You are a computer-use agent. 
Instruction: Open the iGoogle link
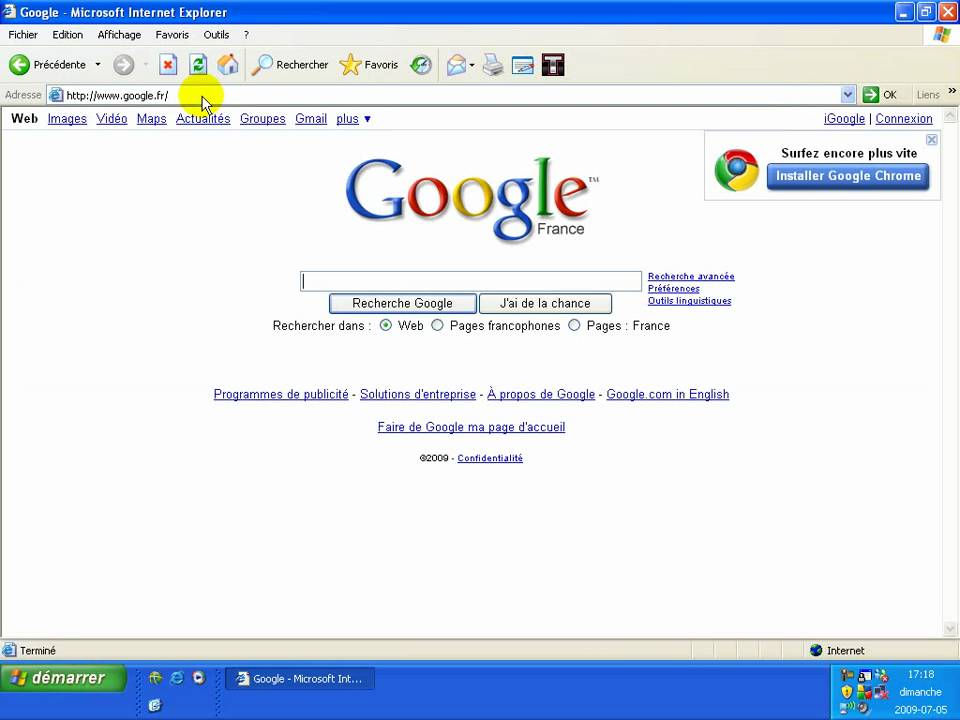tap(844, 119)
